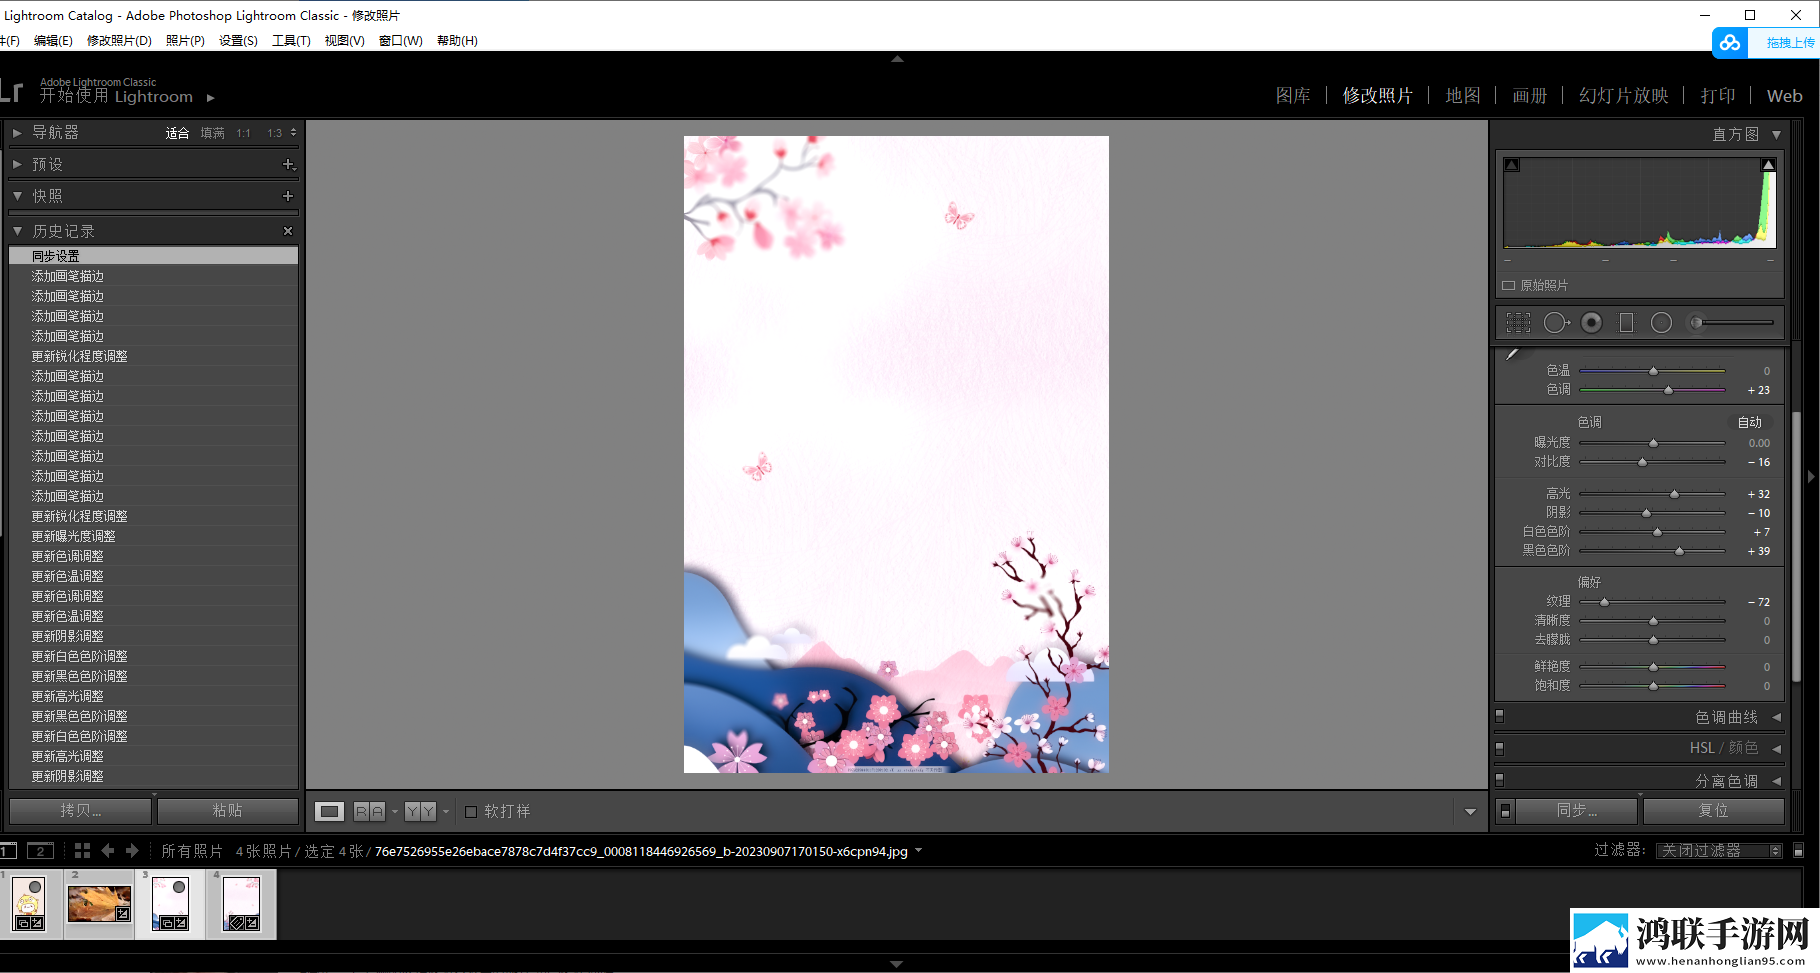Open the Edit menu
The height and width of the screenshot is (973, 1820).
53,41
